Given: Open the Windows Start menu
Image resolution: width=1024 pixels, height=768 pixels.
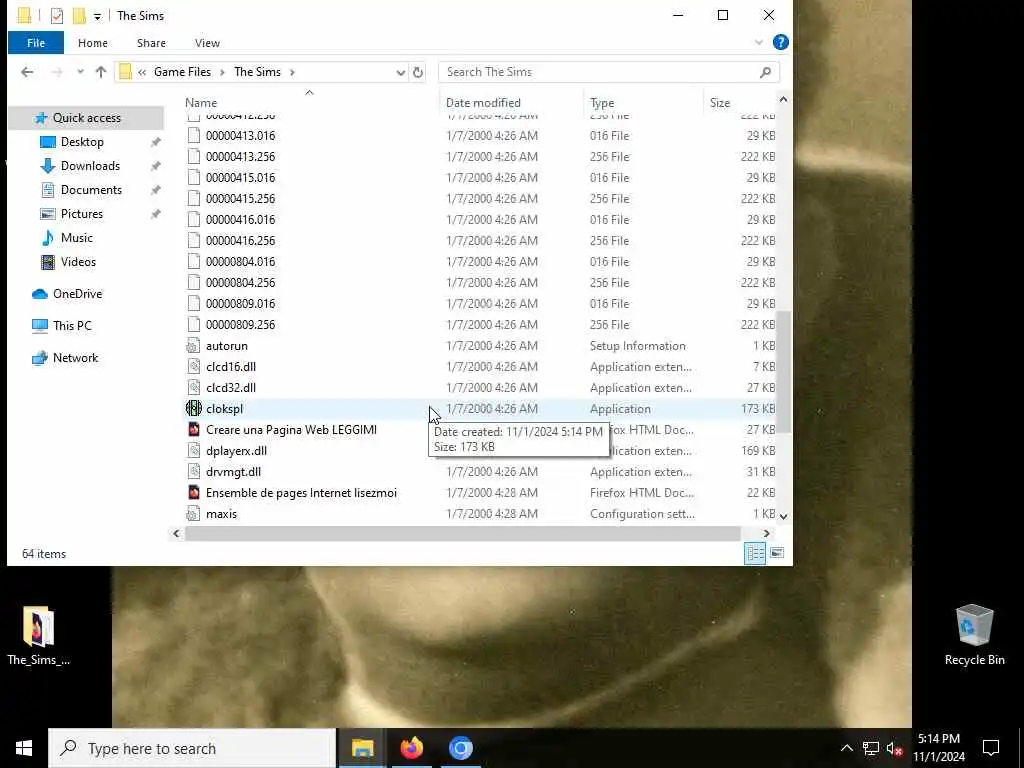Looking at the screenshot, I should (24, 748).
